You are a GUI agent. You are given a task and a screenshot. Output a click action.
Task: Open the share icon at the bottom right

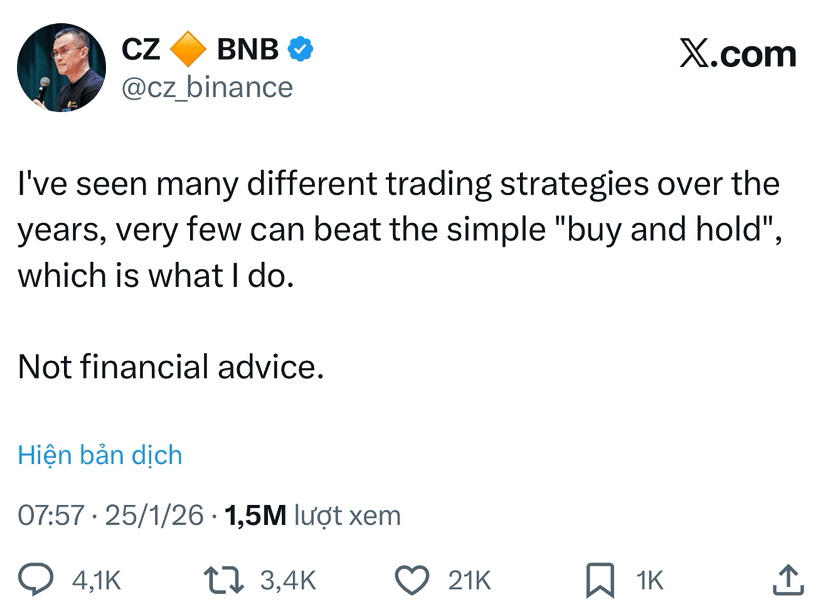click(787, 579)
